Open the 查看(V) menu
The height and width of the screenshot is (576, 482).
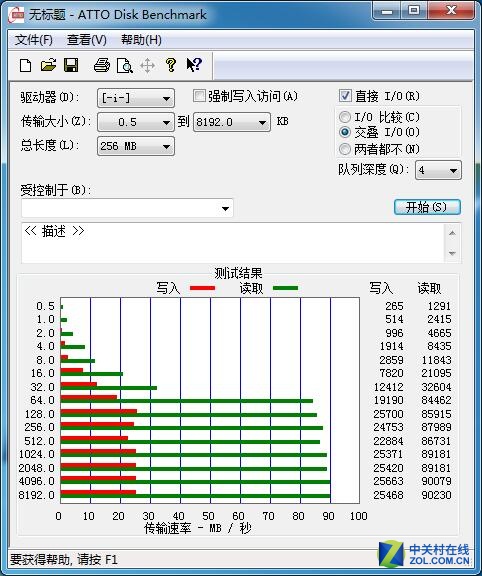[87, 40]
